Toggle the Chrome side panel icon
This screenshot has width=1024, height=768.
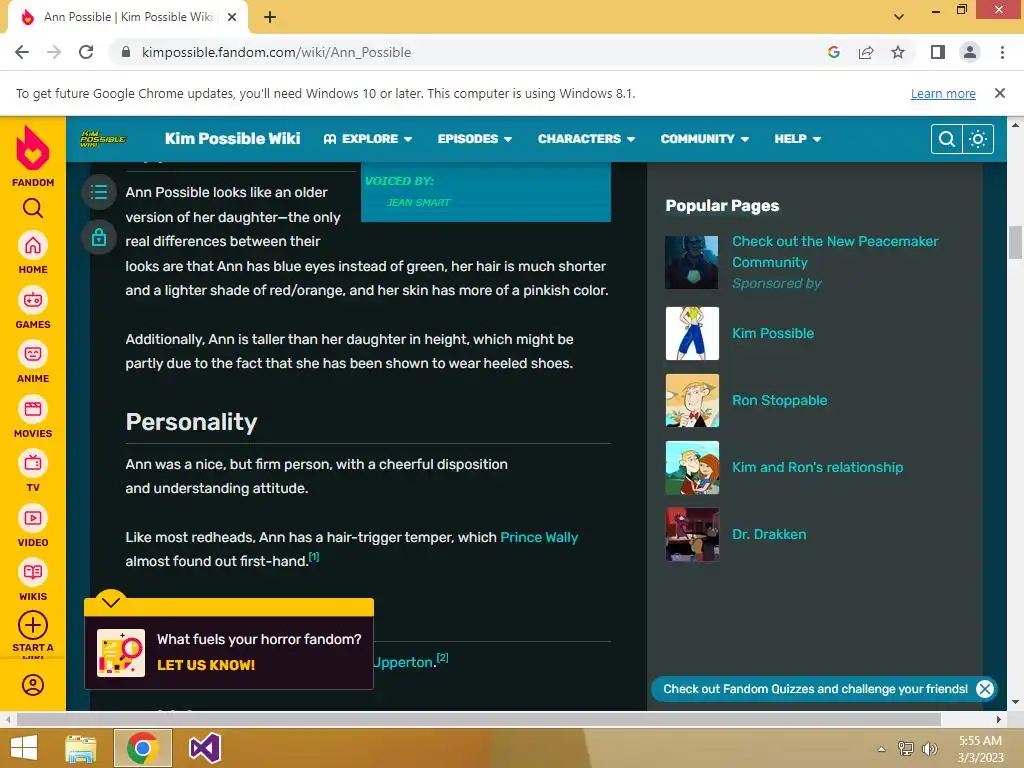[x=938, y=52]
